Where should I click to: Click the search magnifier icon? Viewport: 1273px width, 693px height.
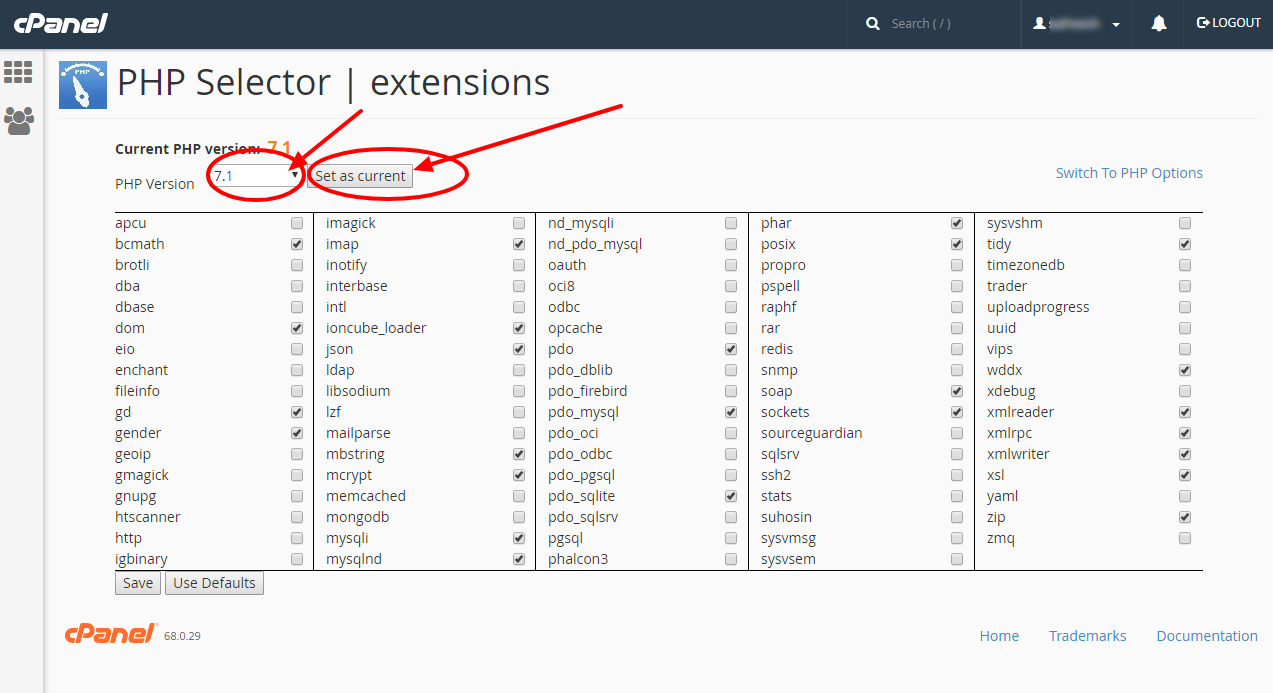coord(873,23)
